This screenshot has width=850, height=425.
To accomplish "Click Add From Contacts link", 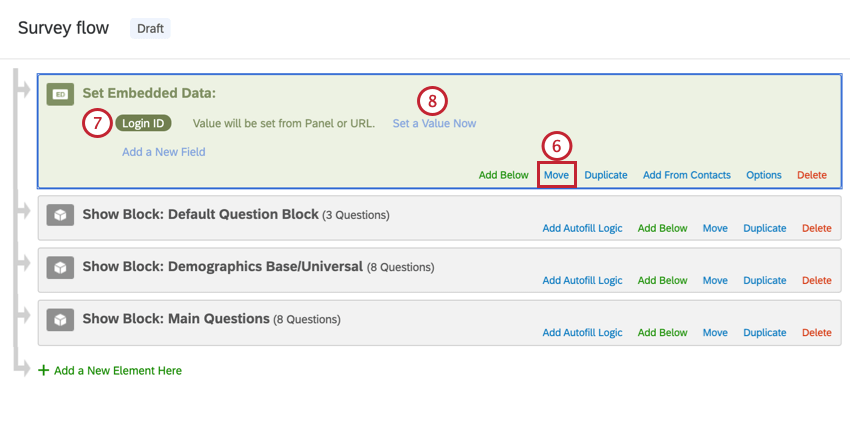I will coord(687,175).
